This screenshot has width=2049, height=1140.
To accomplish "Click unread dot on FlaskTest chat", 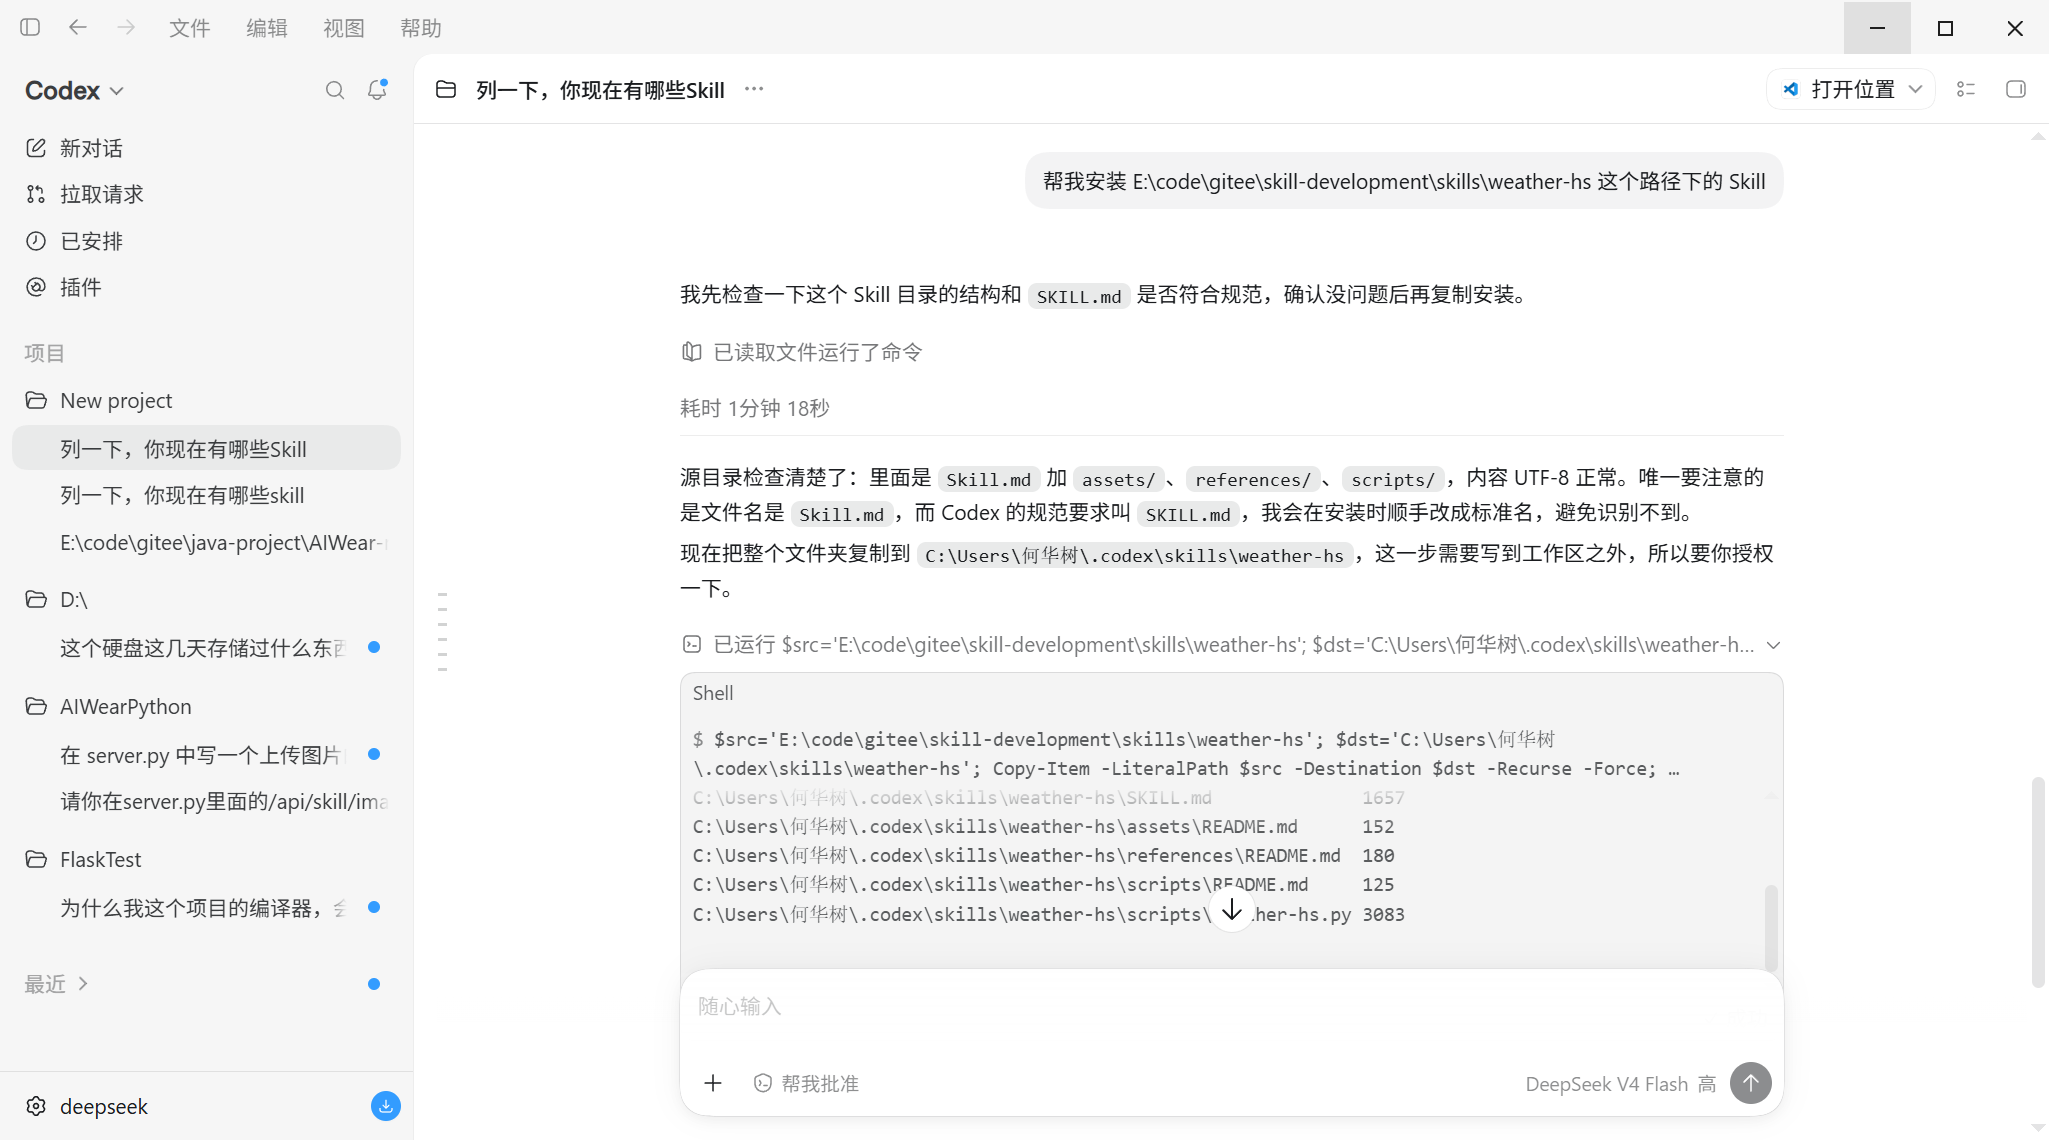I will 374,907.
